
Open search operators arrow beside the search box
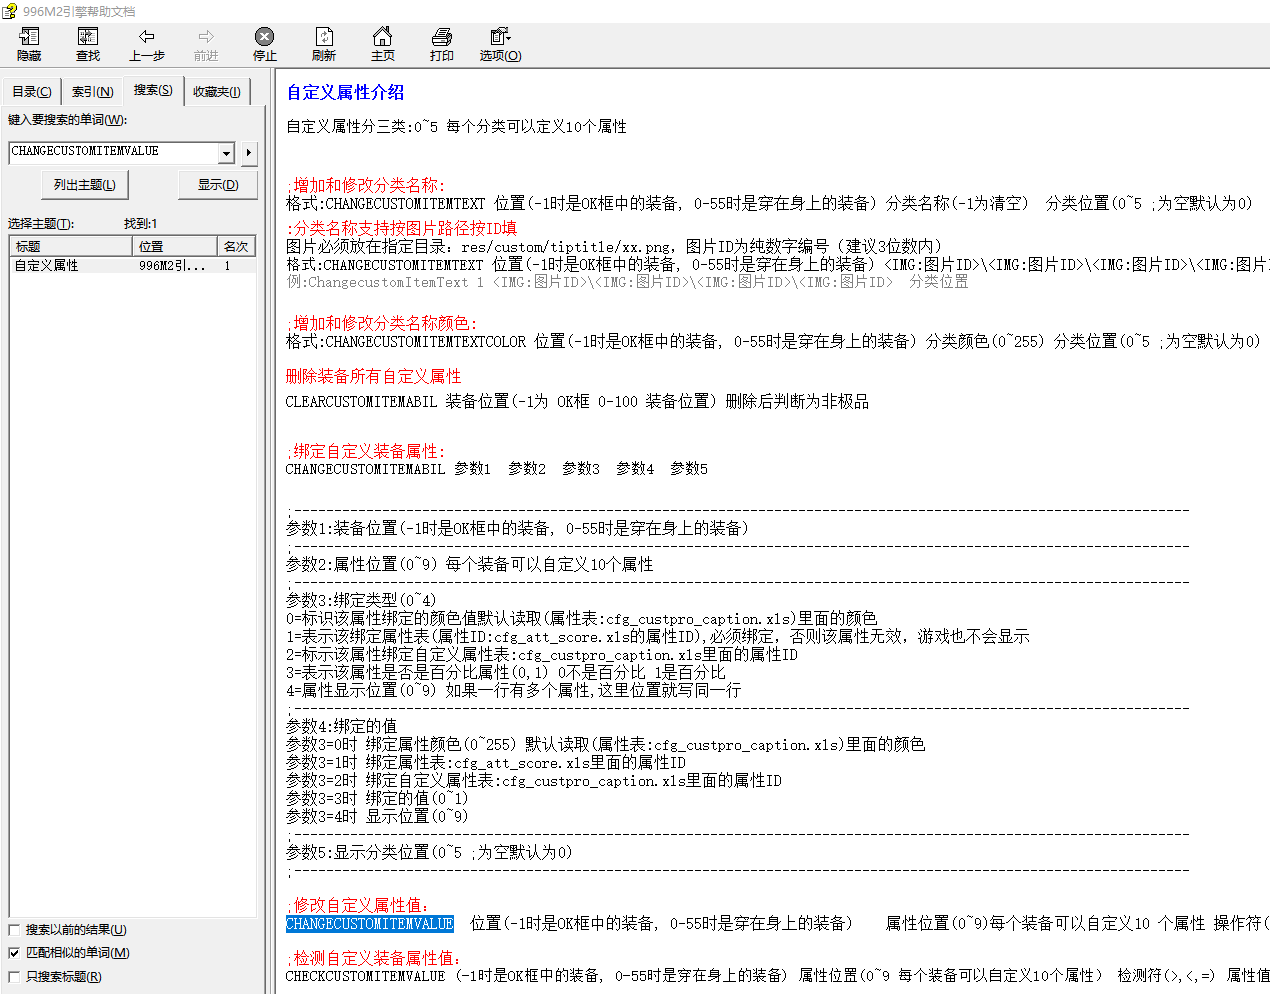click(249, 153)
